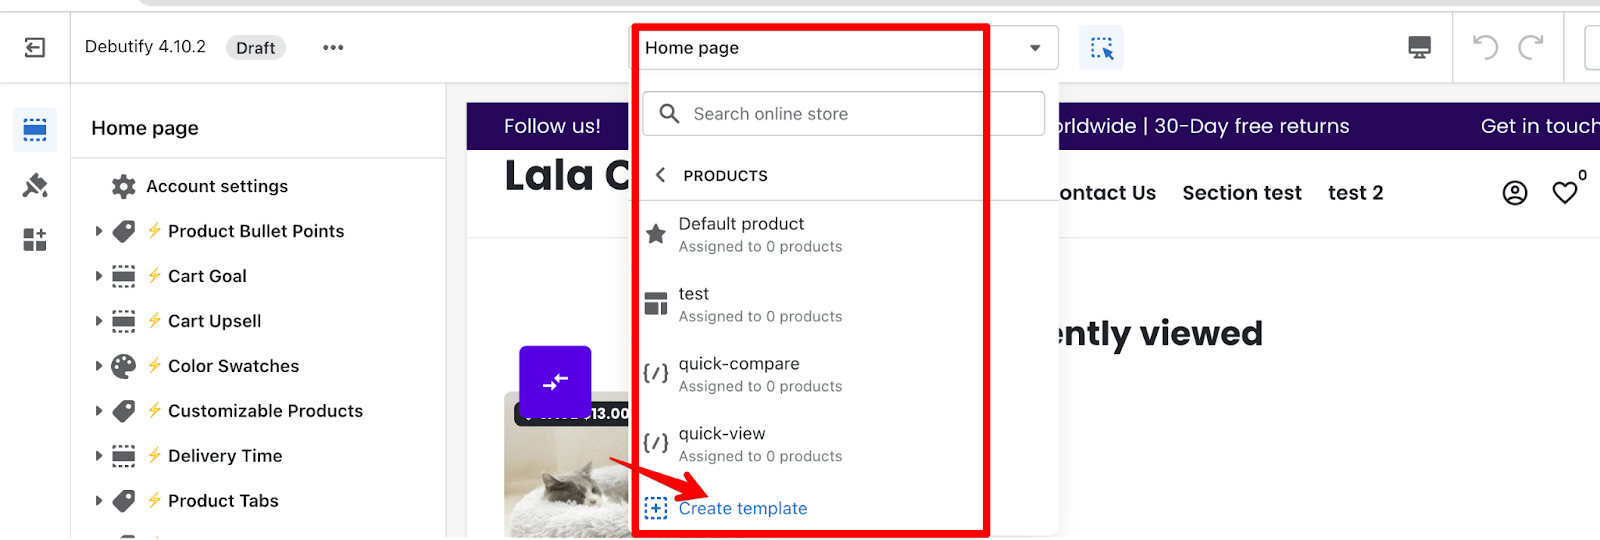Select the Default product template

coord(760,234)
